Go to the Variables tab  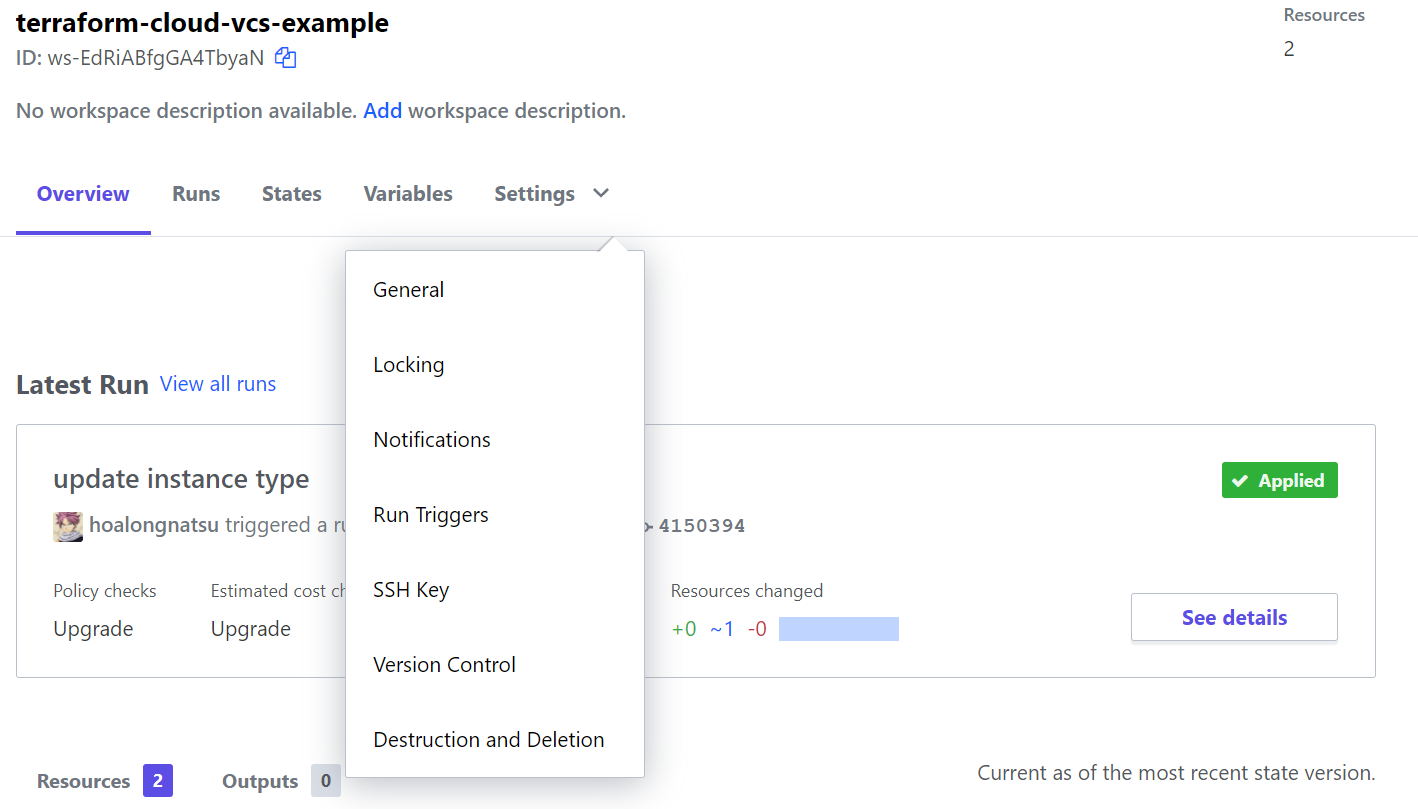point(408,194)
